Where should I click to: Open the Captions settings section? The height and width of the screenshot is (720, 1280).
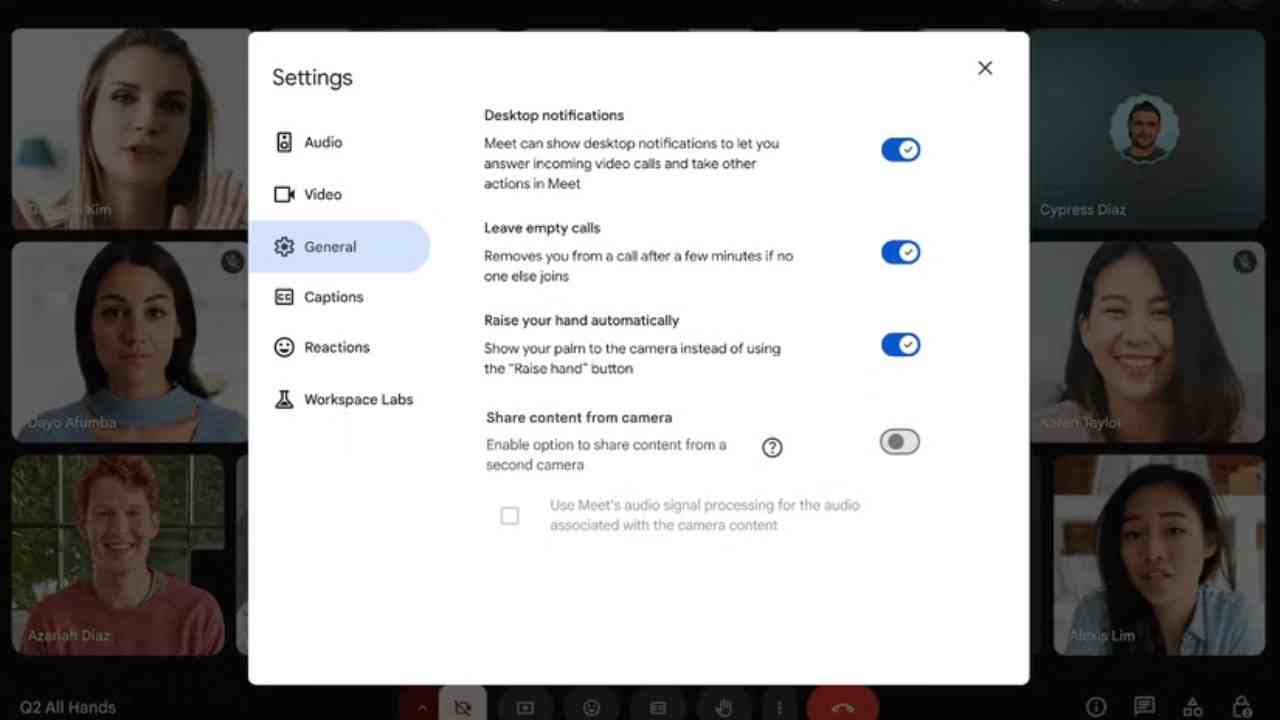coord(333,297)
